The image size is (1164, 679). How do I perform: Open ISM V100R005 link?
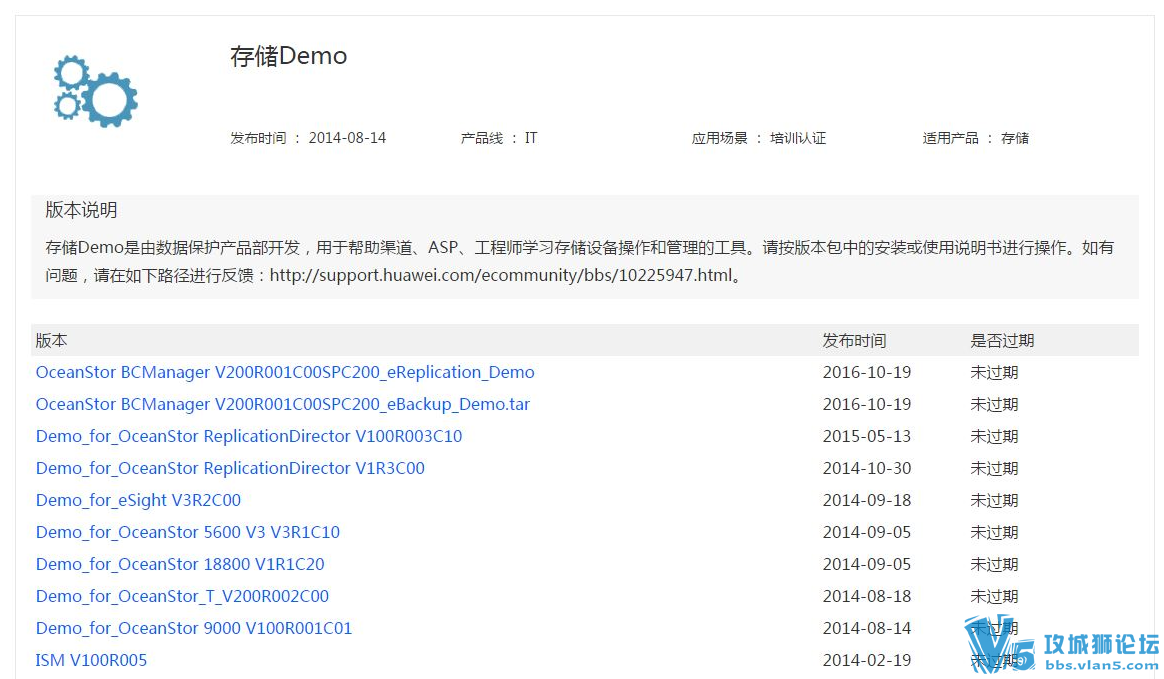(x=91, y=660)
